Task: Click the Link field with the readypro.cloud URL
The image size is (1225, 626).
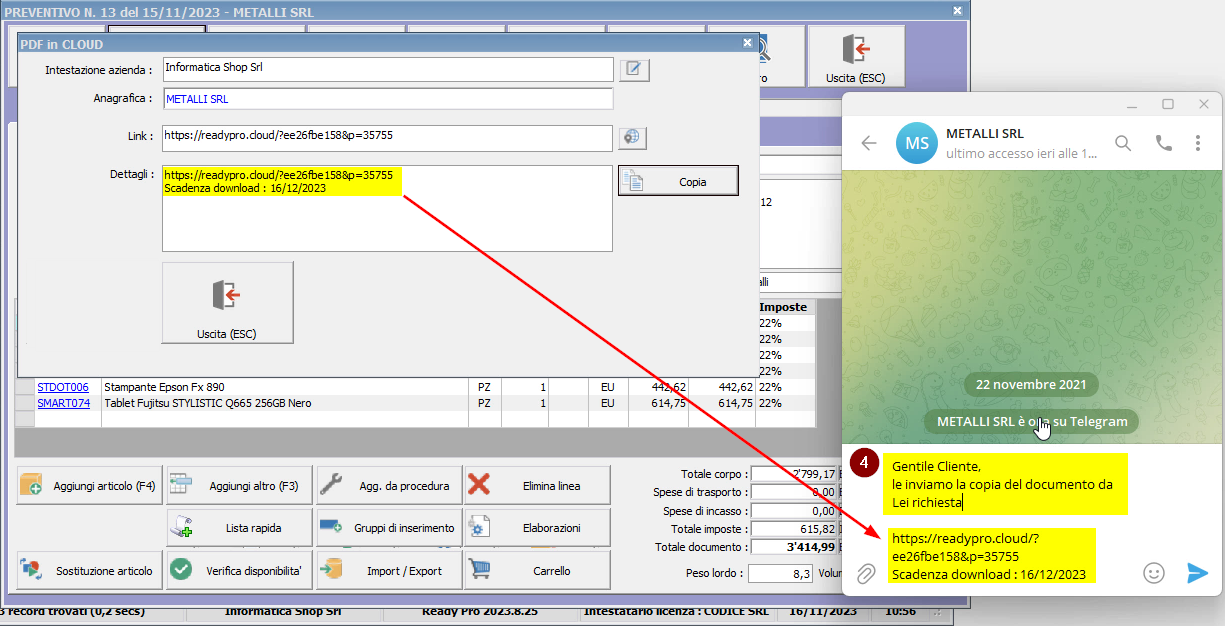Action: coord(387,137)
